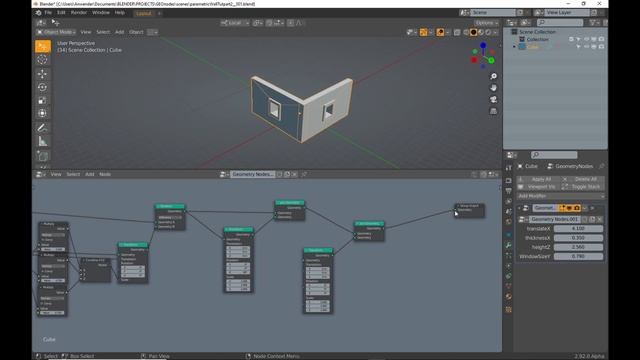Open the Material properties tab icon
Screen dimensions: 640x360
[509, 297]
